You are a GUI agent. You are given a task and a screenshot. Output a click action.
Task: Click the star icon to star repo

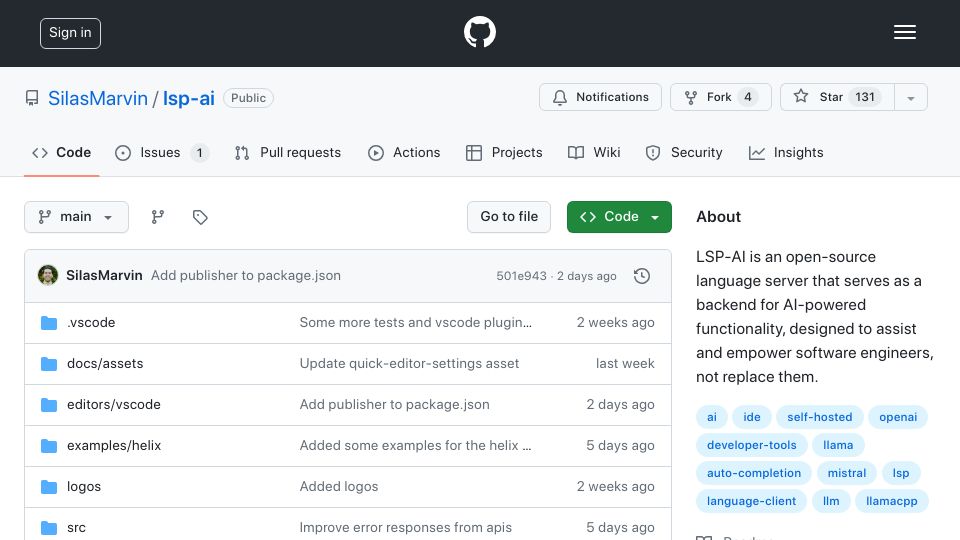(x=801, y=96)
